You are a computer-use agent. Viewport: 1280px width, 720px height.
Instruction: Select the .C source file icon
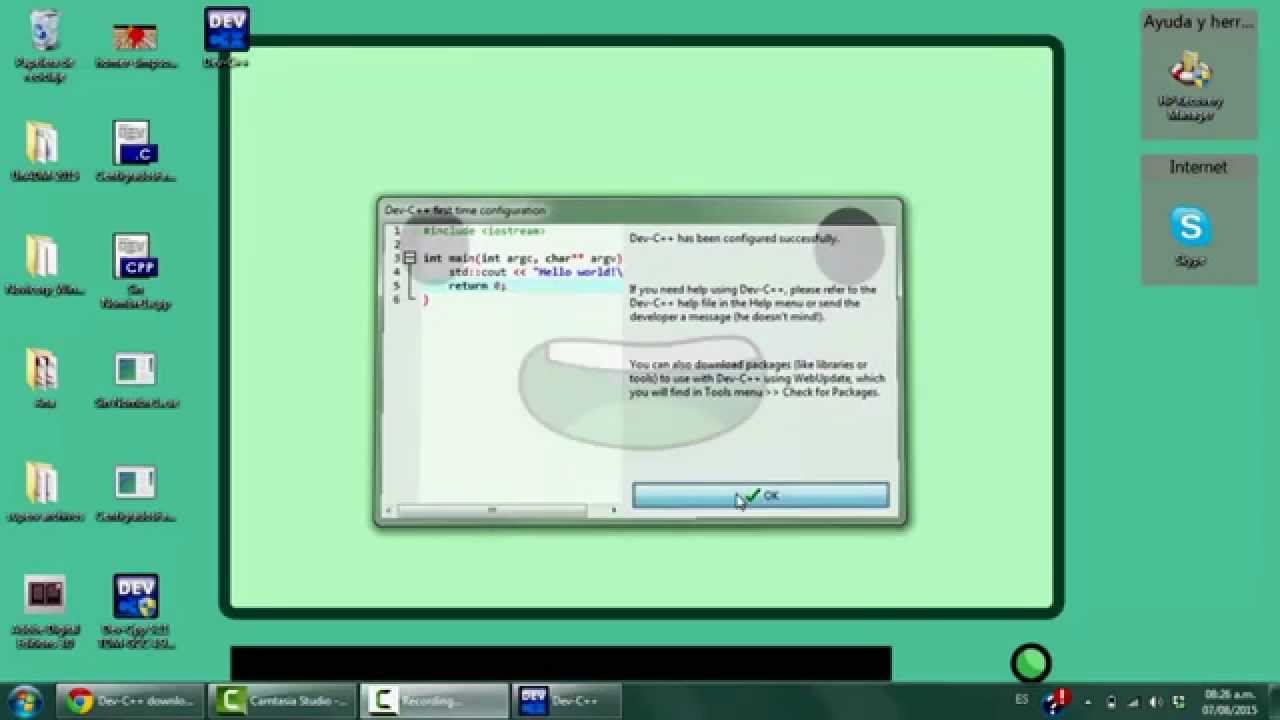(x=135, y=151)
